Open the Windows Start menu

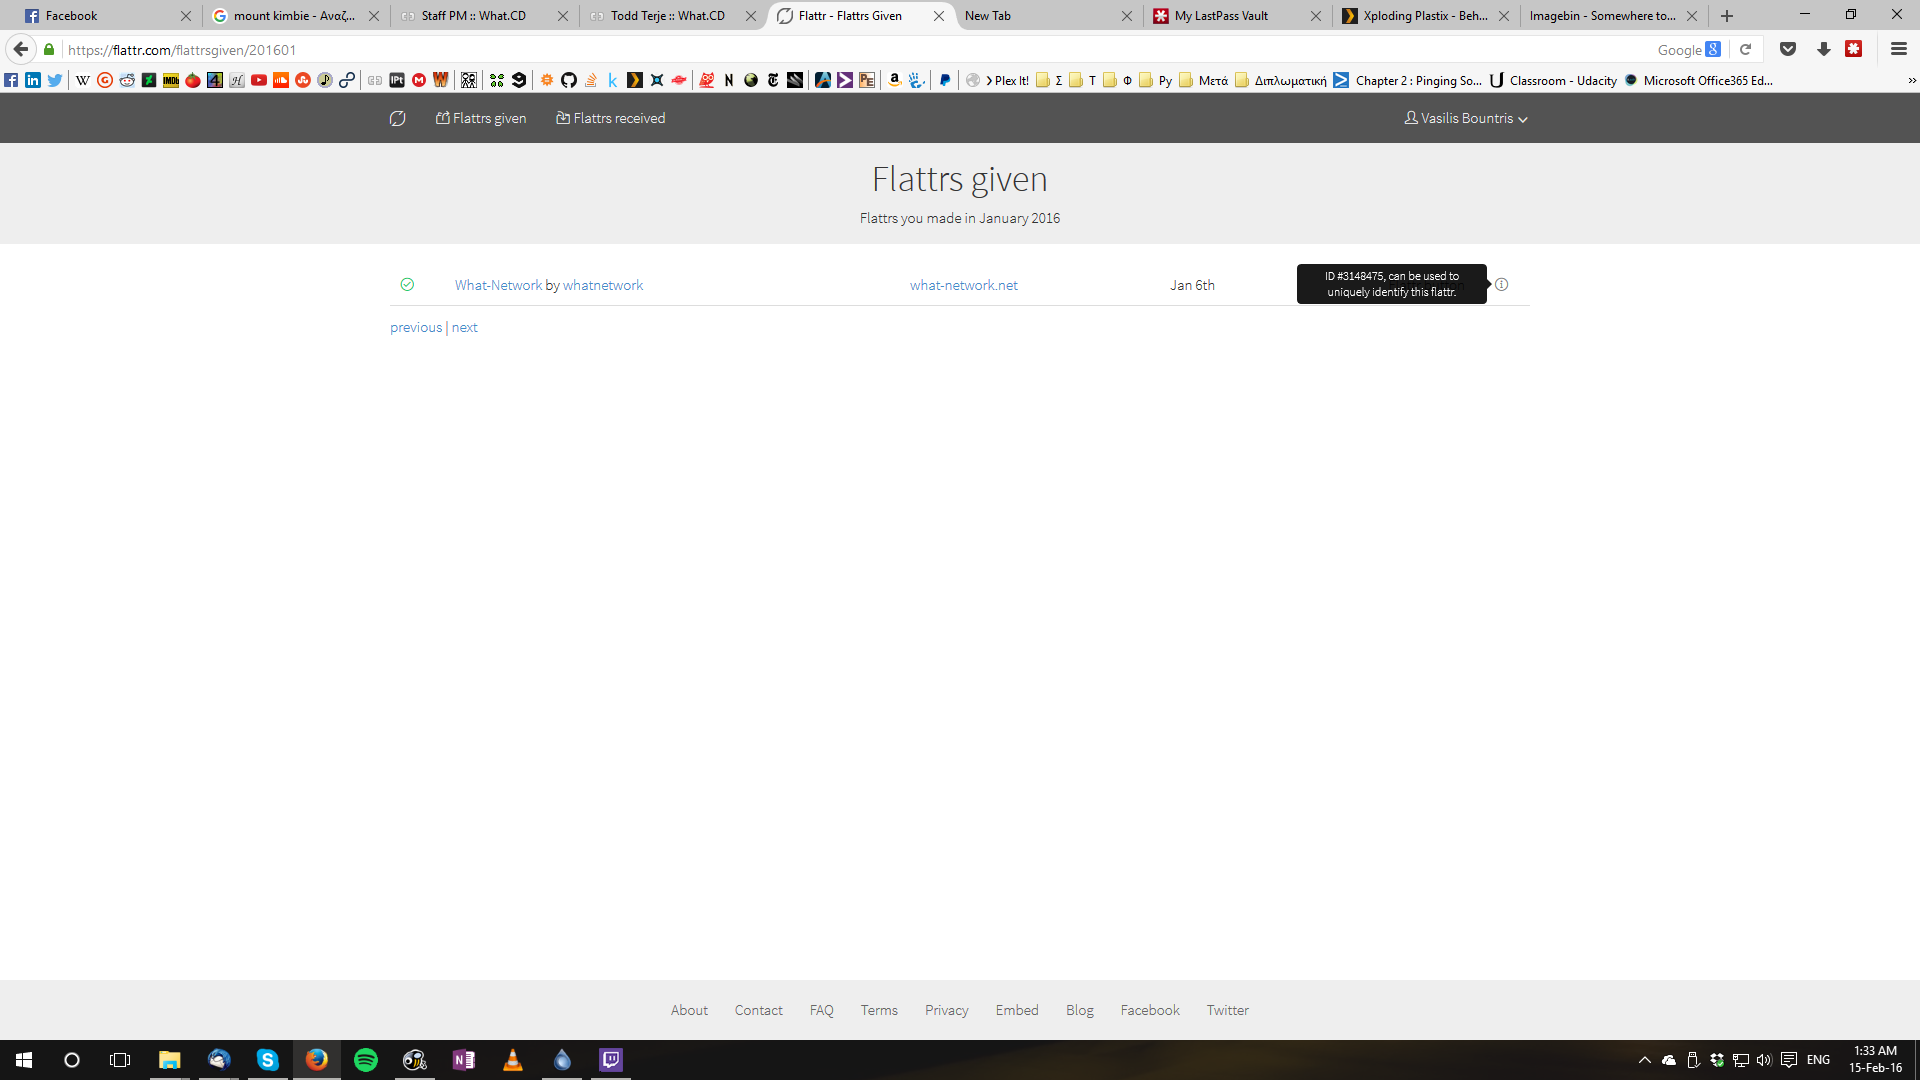tap(24, 1060)
